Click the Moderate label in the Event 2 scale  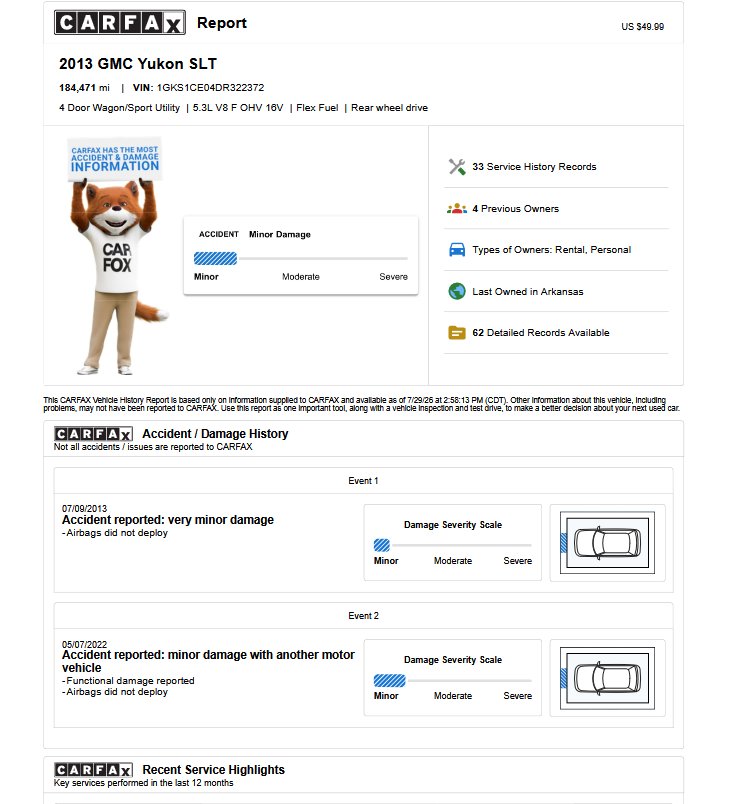pos(452,696)
